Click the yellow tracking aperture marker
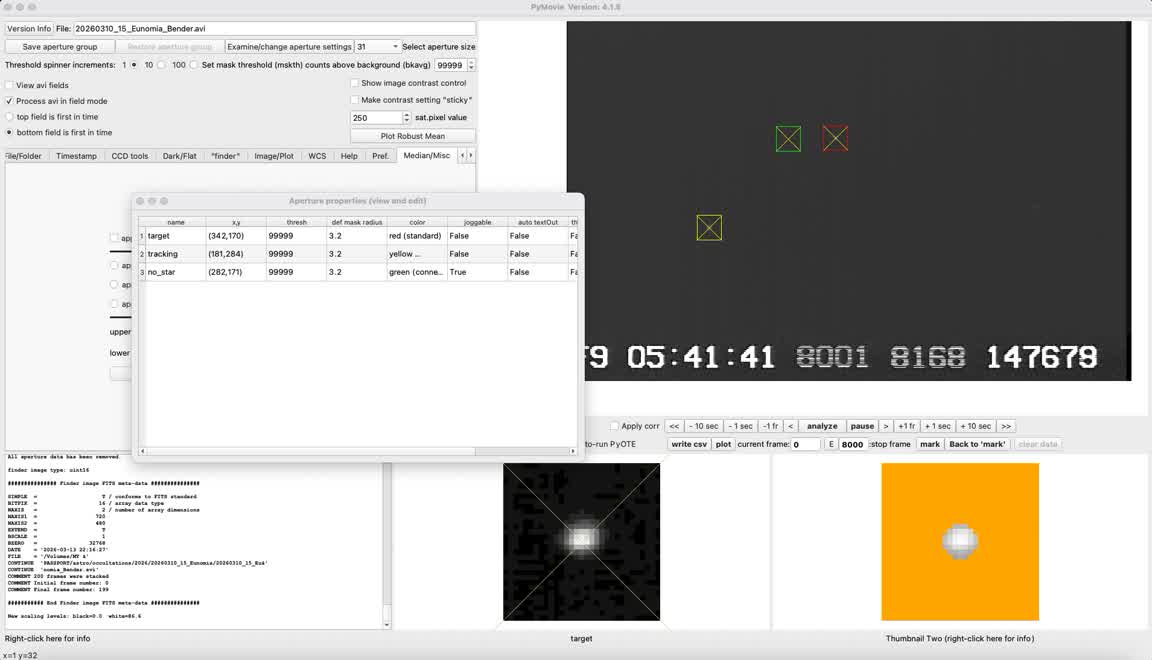Viewport: 1152px width, 660px height. [x=709, y=228]
